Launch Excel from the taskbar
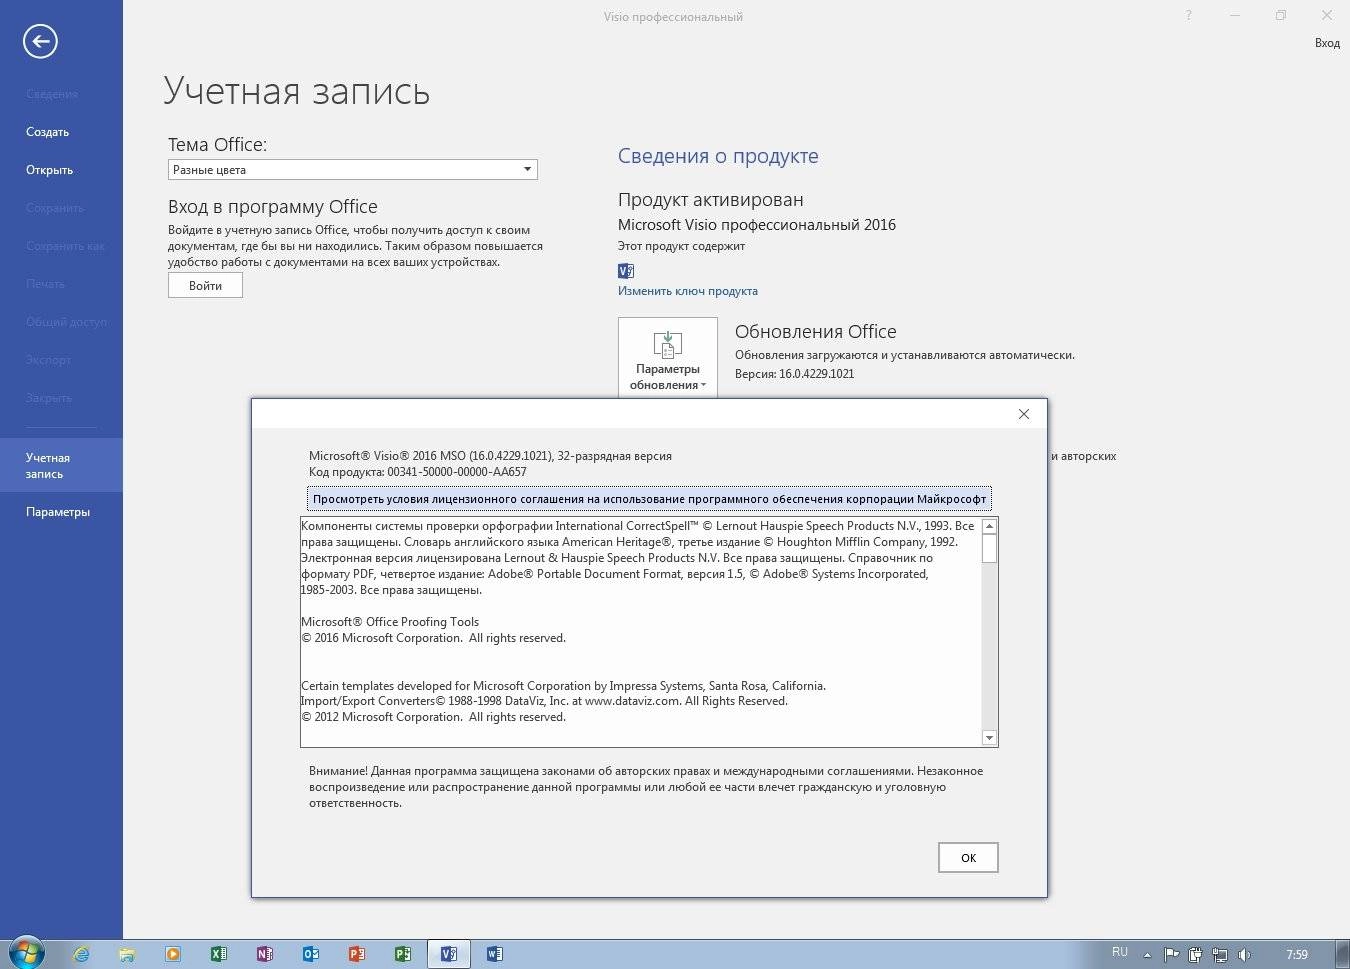1350x969 pixels. [219, 954]
